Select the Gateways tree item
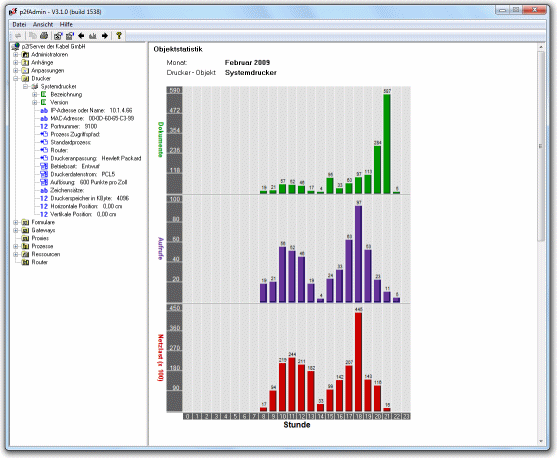This screenshot has width=557, height=458. pos(43,230)
